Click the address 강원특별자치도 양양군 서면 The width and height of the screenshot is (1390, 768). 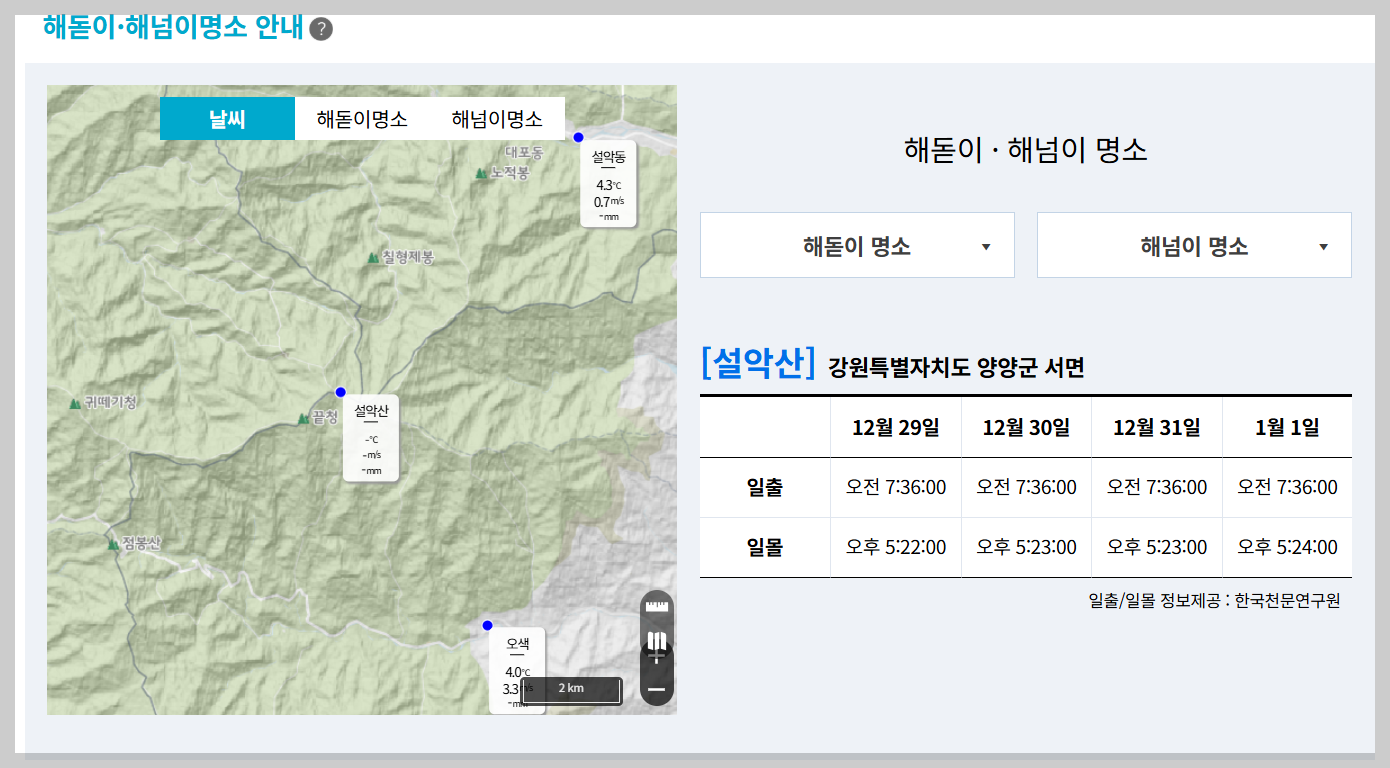(x=956, y=368)
